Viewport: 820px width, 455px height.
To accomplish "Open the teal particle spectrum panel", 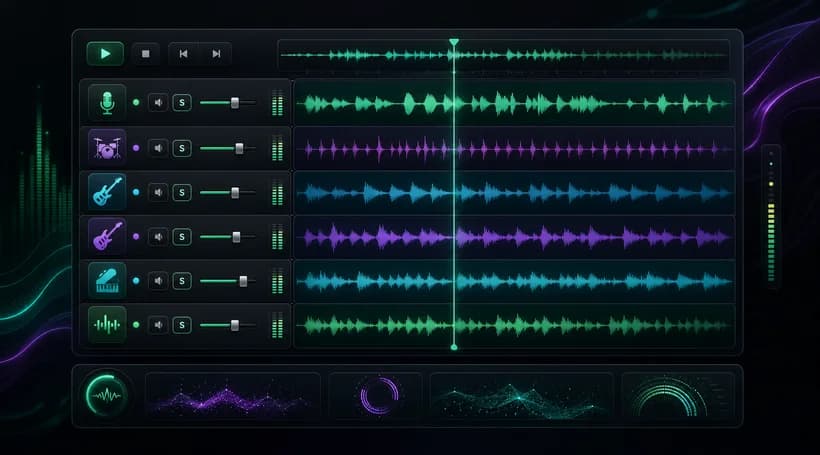I will 521,396.
